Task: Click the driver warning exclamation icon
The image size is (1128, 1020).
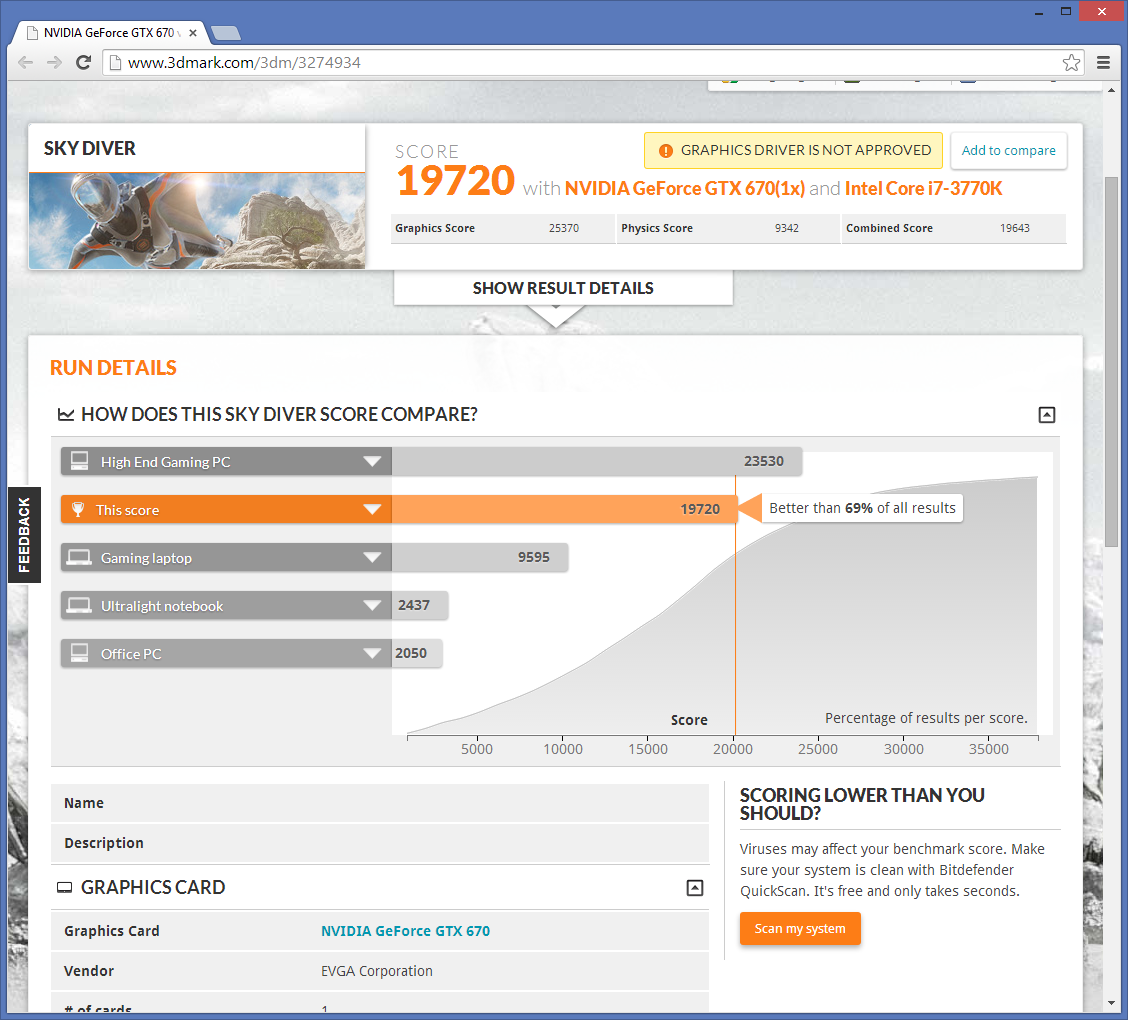Action: 666,150
